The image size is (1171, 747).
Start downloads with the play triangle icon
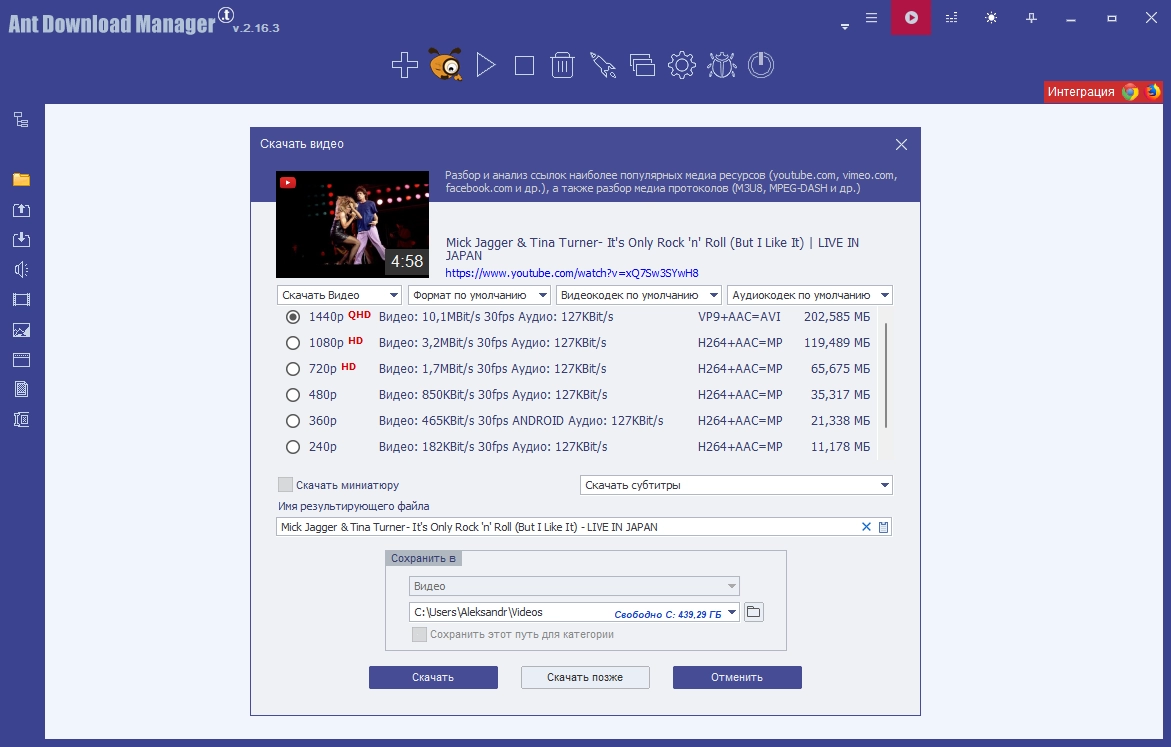coord(485,65)
